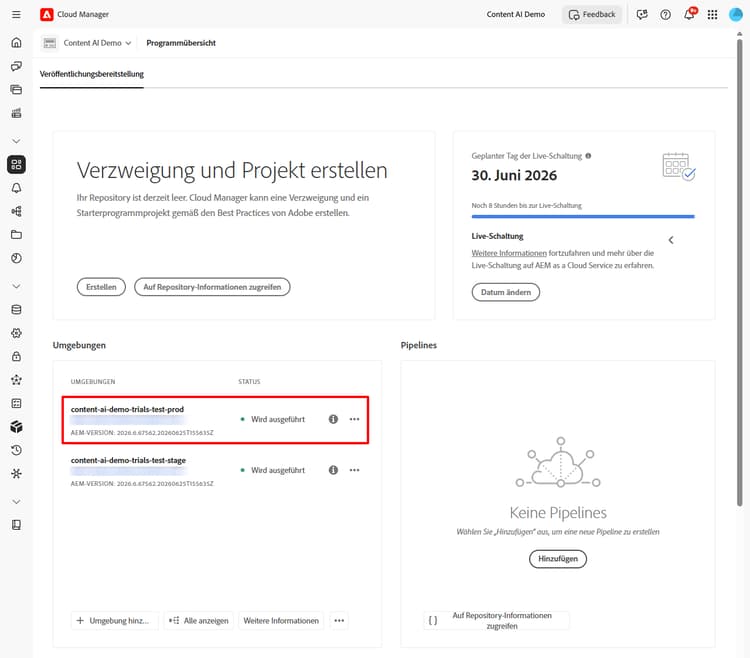Click the Erstellen button
750x658 pixels.
101,287
